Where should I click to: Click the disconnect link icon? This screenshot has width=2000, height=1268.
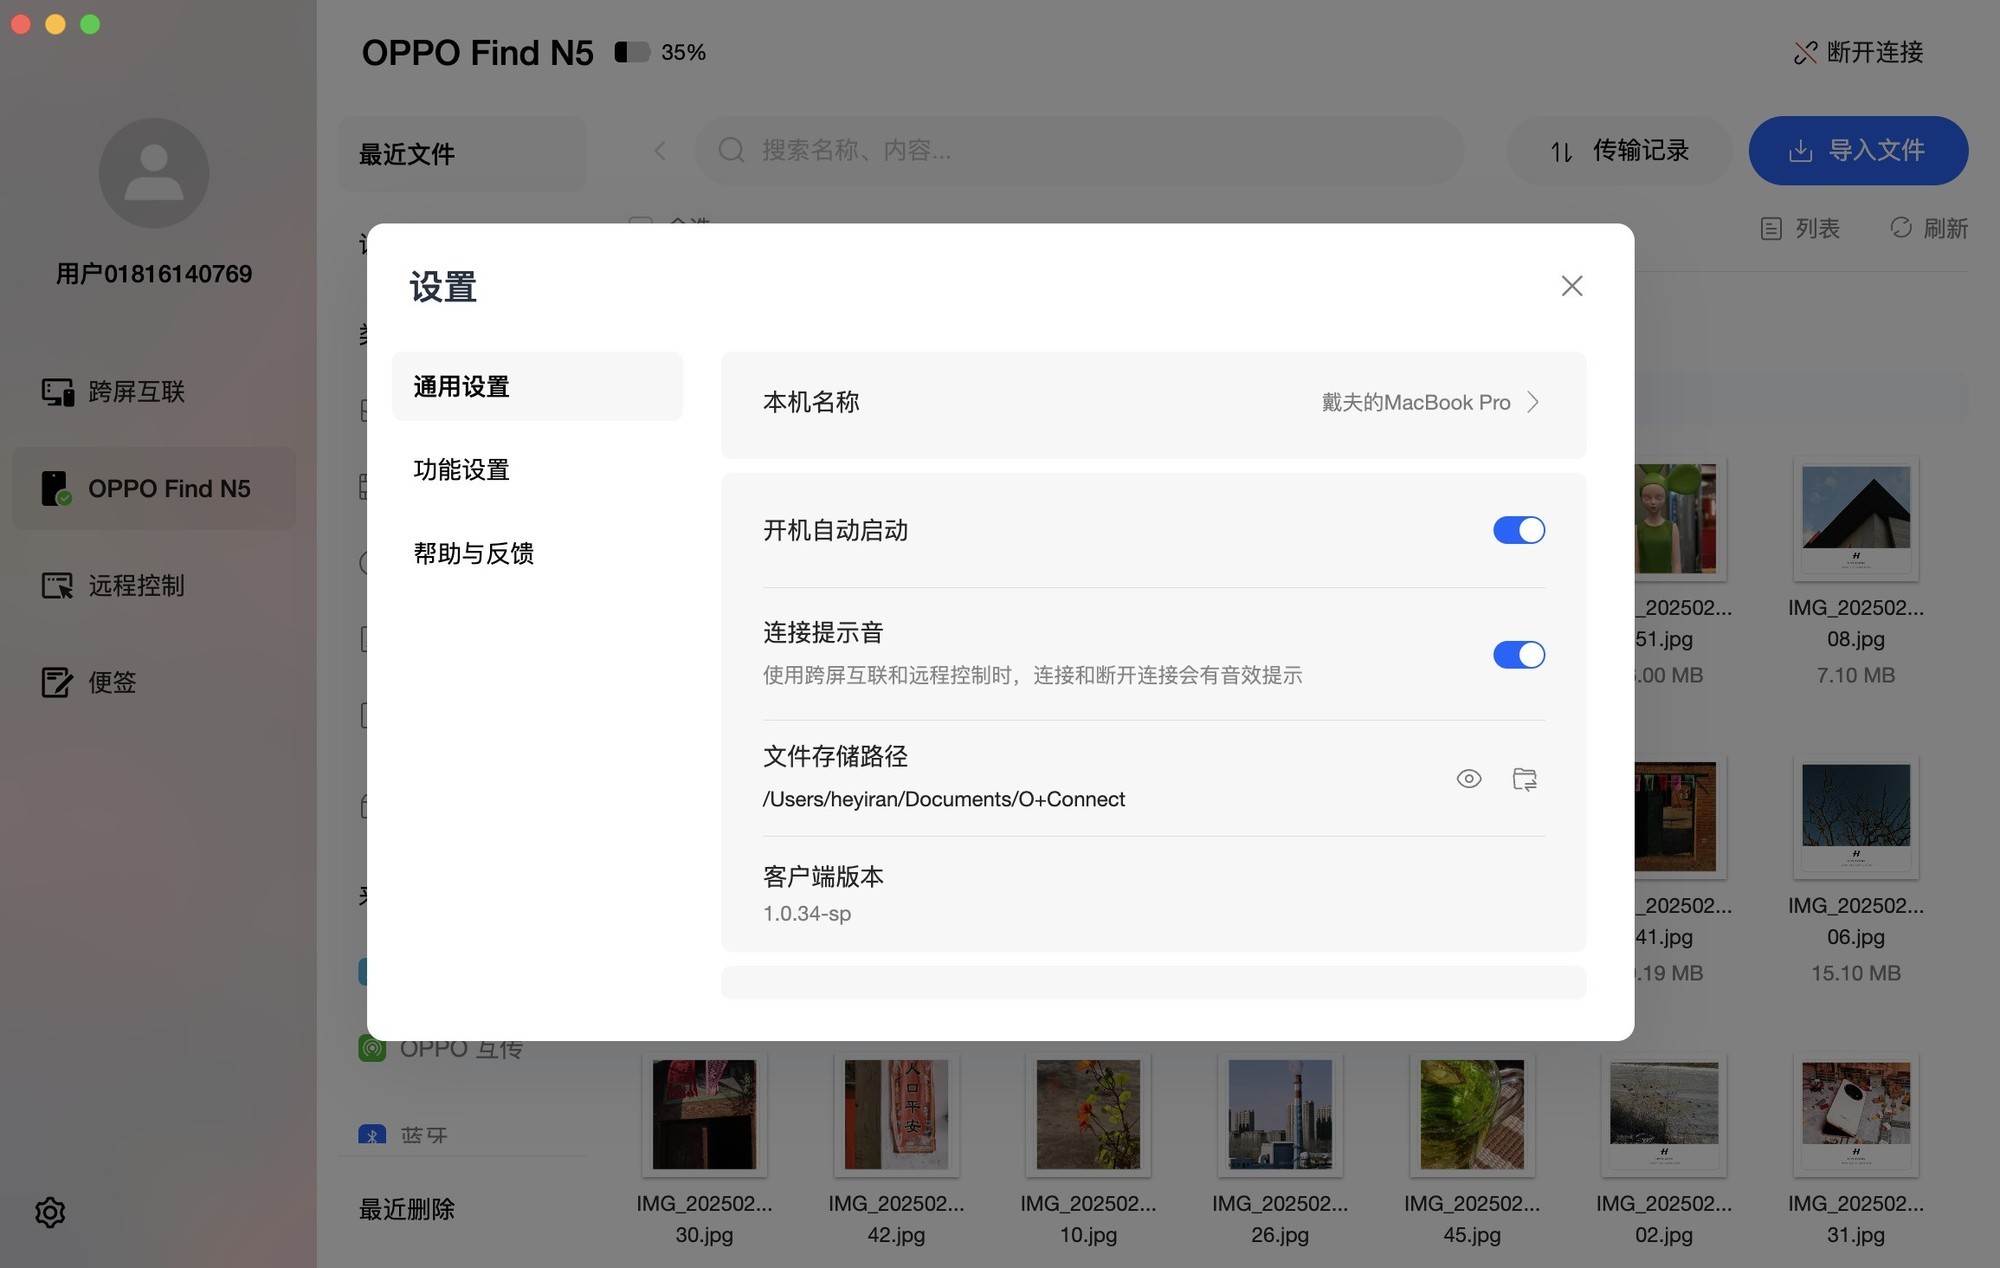coord(1806,53)
